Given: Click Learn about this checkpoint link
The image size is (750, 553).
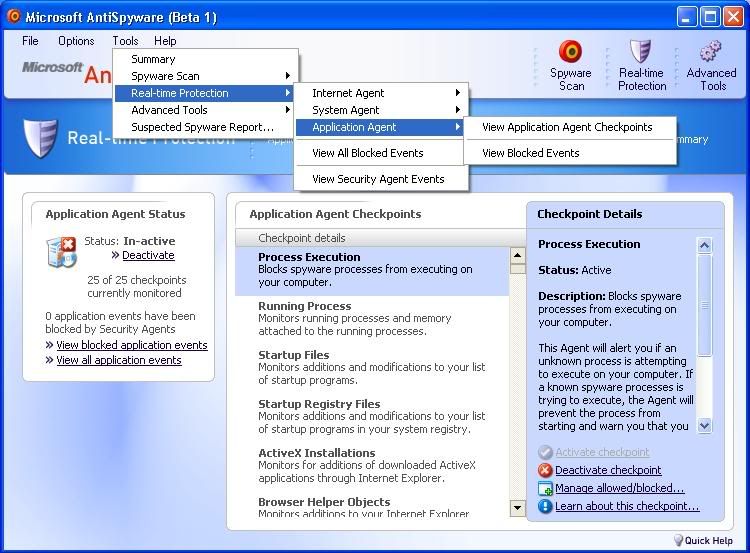Looking at the screenshot, I should pos(627,506).
